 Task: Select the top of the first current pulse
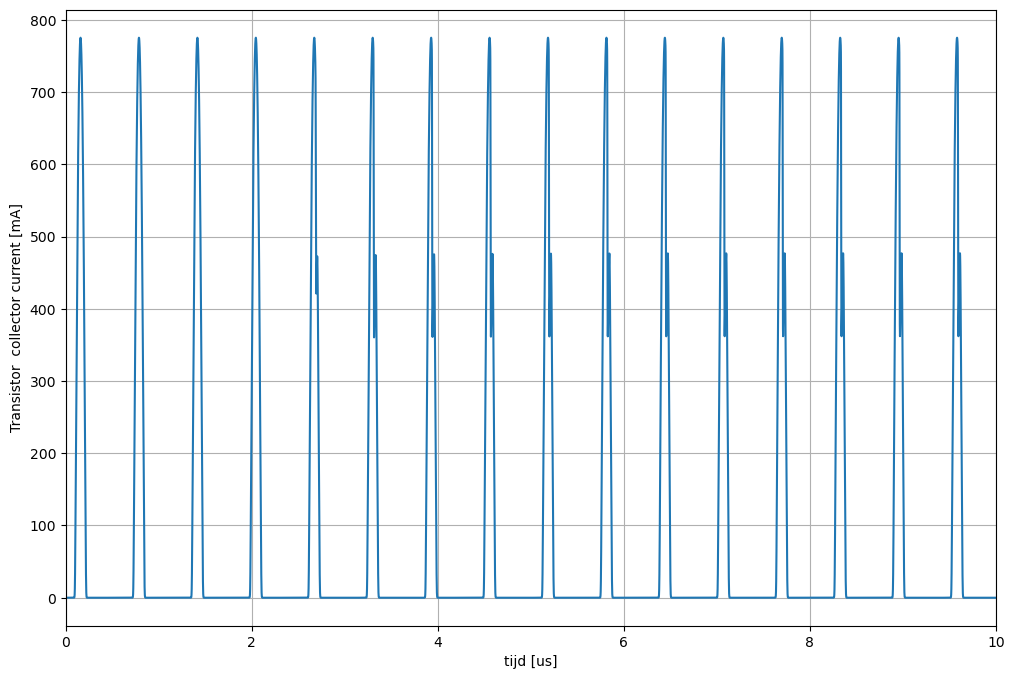80,39
